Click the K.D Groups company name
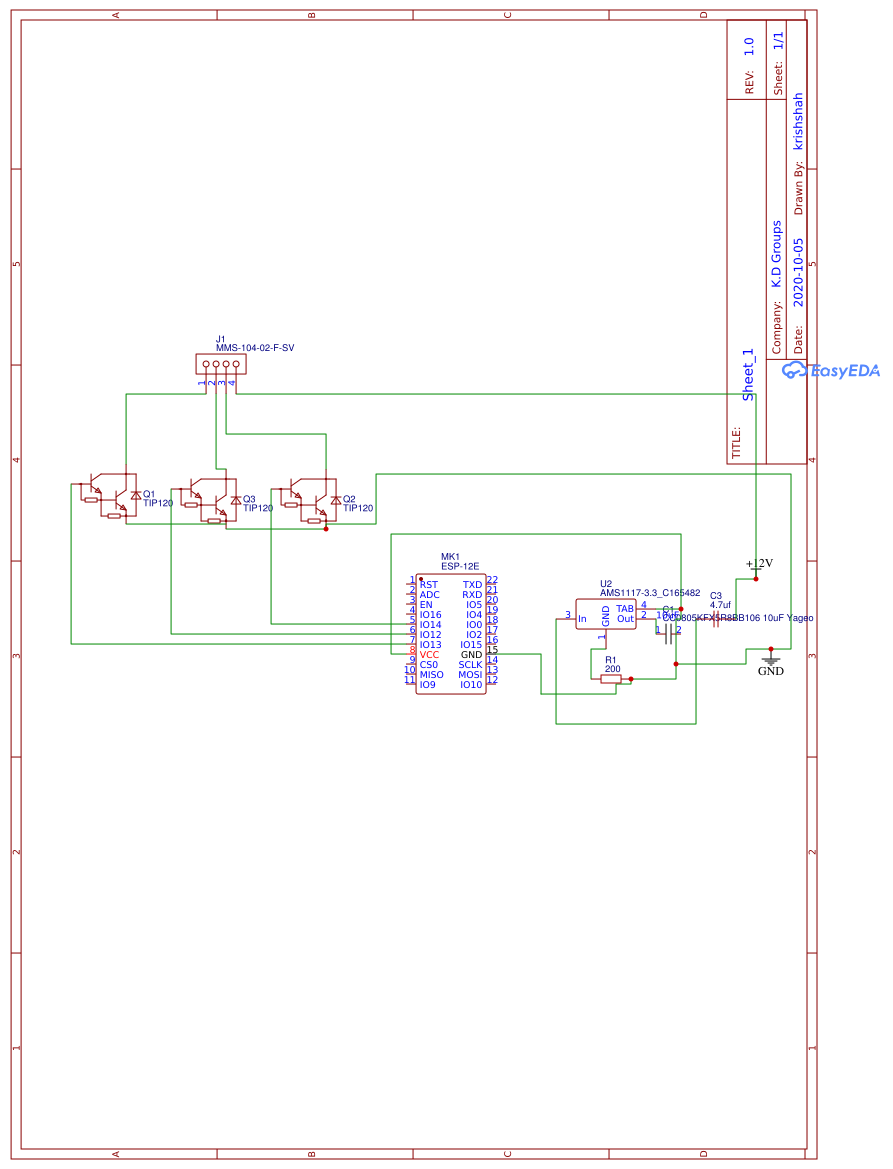 pos(777,254)
